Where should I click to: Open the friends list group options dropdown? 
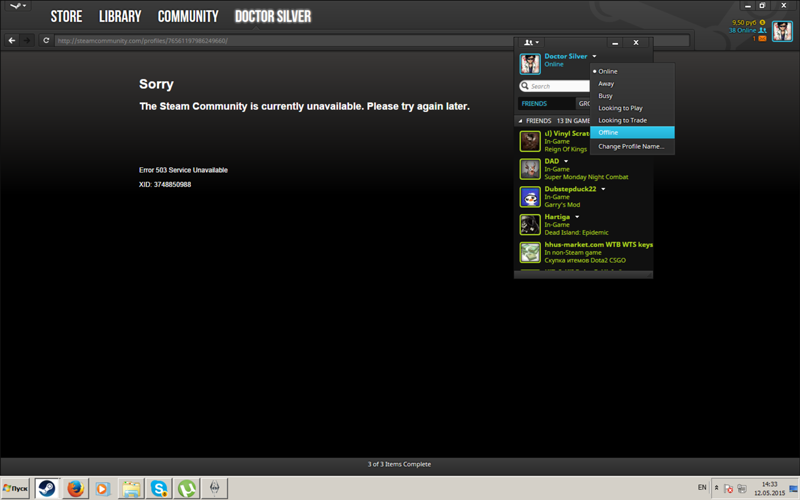[x=532, y=42]
